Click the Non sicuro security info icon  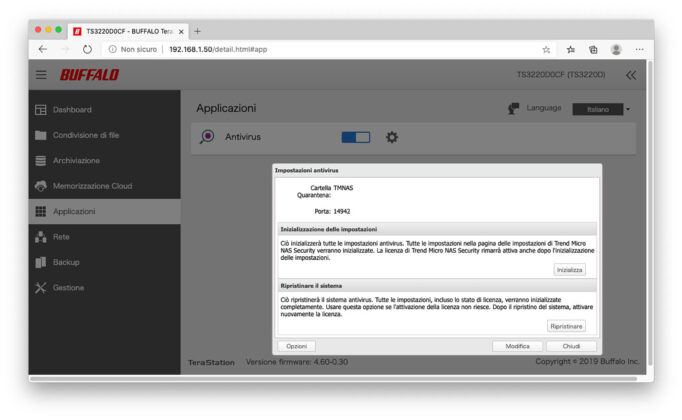(112, 49)
